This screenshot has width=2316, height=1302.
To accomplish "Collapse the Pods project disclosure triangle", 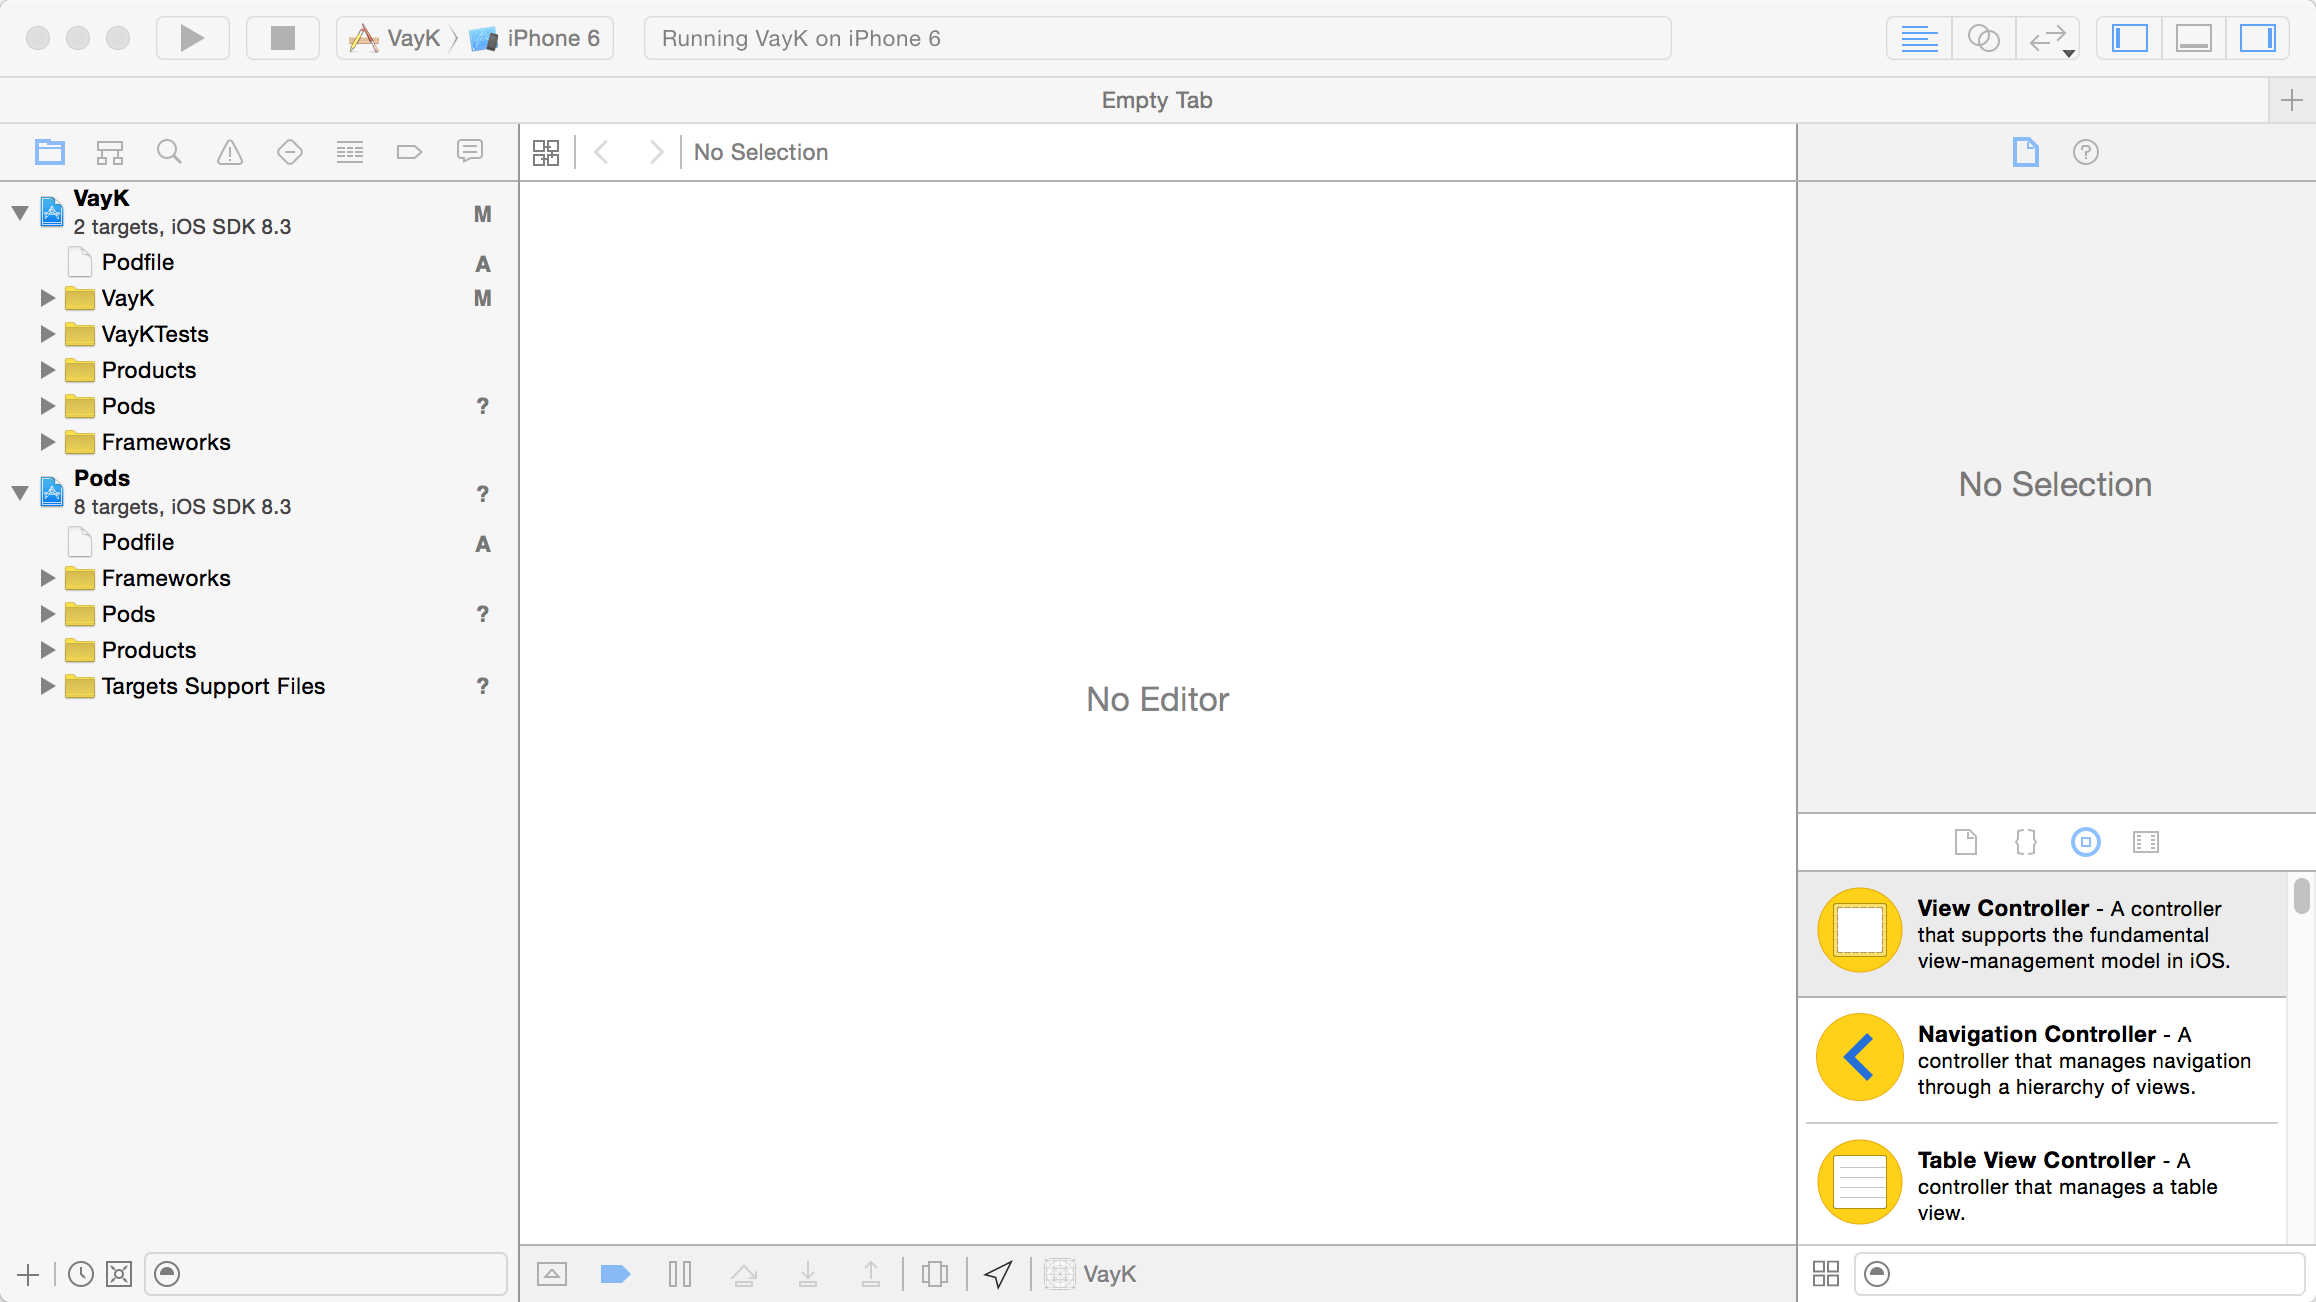I will [x=20, y=492].
